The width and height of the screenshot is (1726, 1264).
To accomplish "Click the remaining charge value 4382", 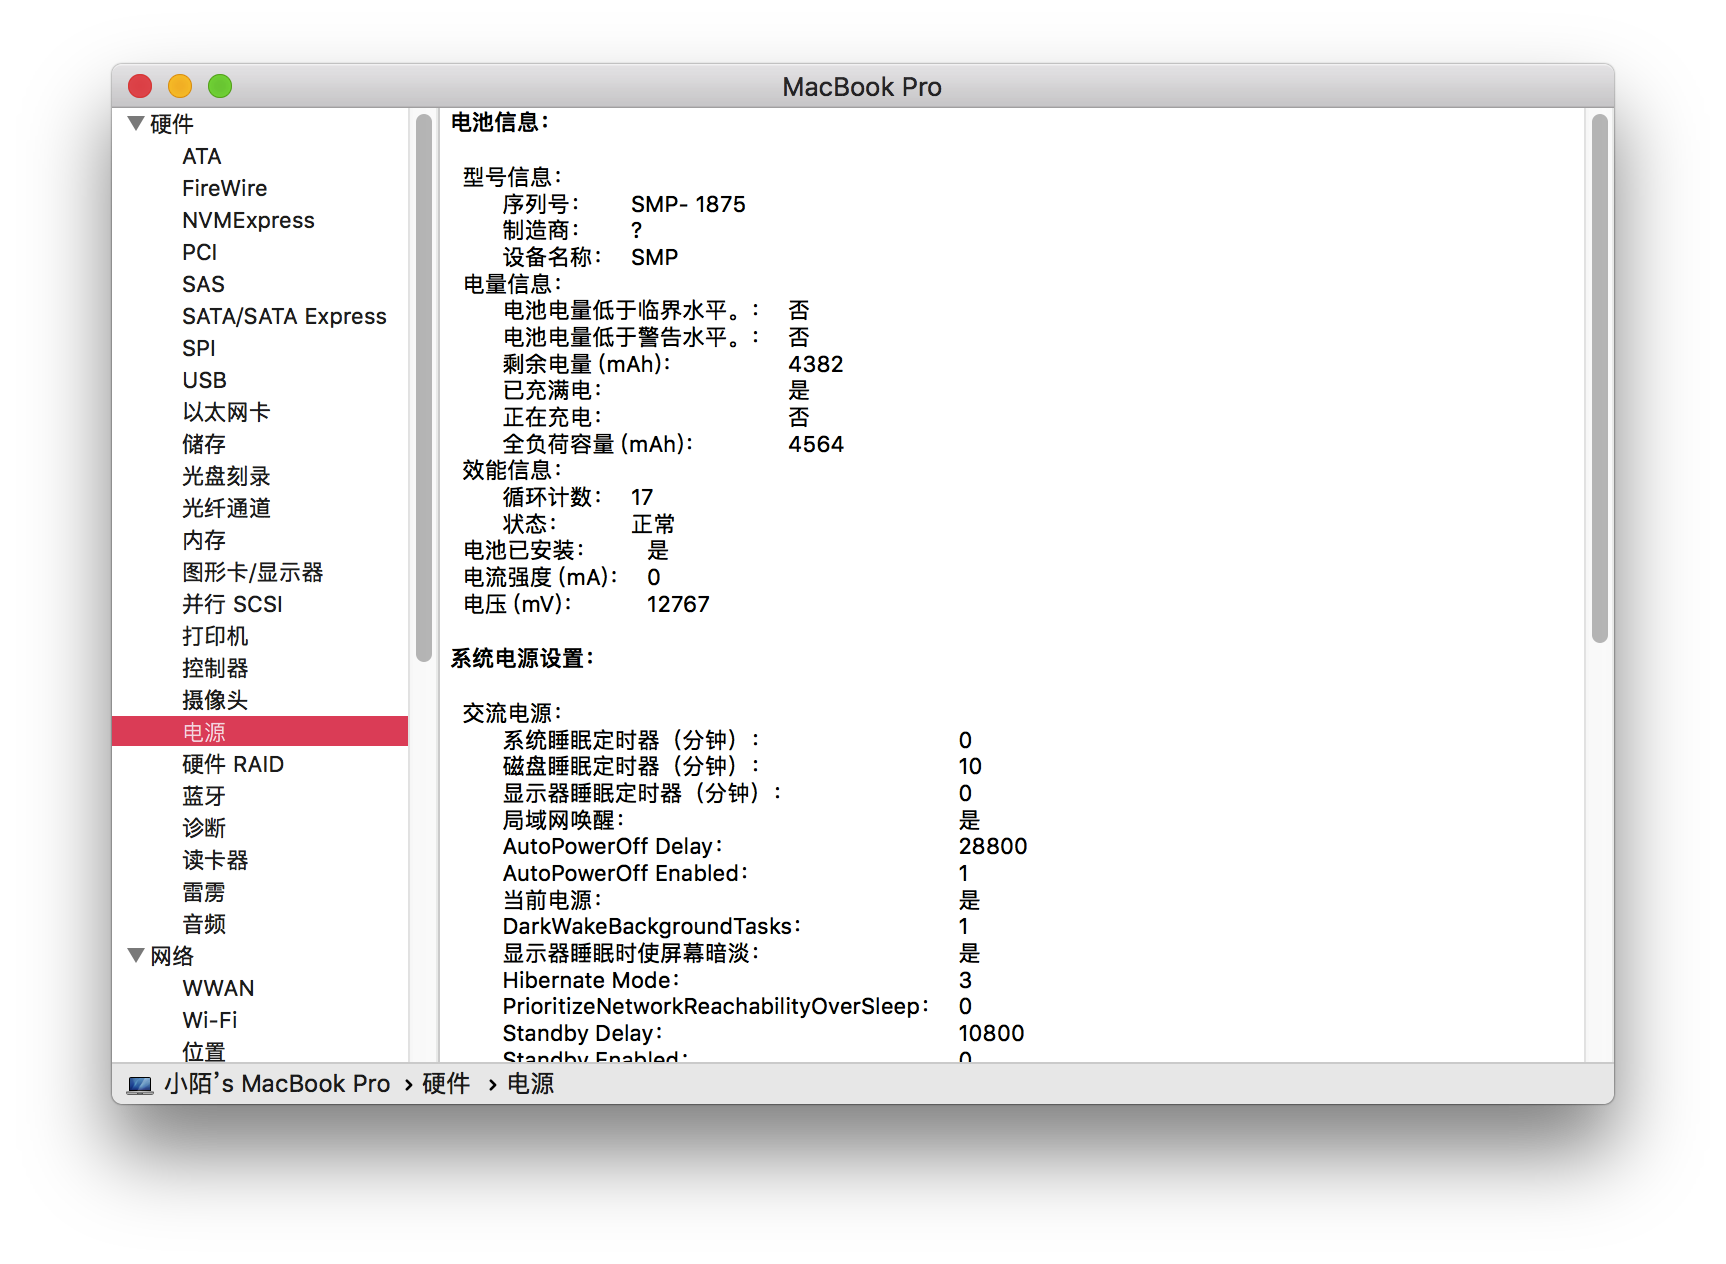I will click(x=816, y=364).
